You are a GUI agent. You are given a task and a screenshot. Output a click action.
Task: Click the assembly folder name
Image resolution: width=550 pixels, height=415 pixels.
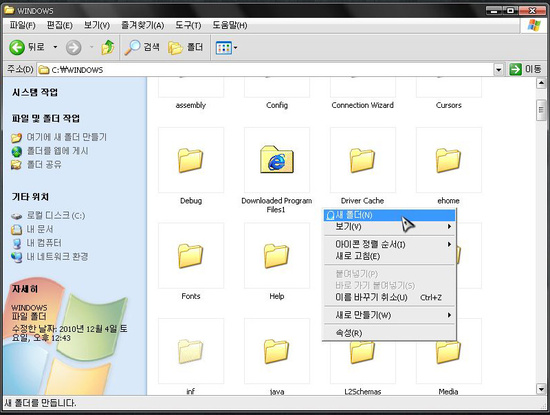tap(191, 105)
